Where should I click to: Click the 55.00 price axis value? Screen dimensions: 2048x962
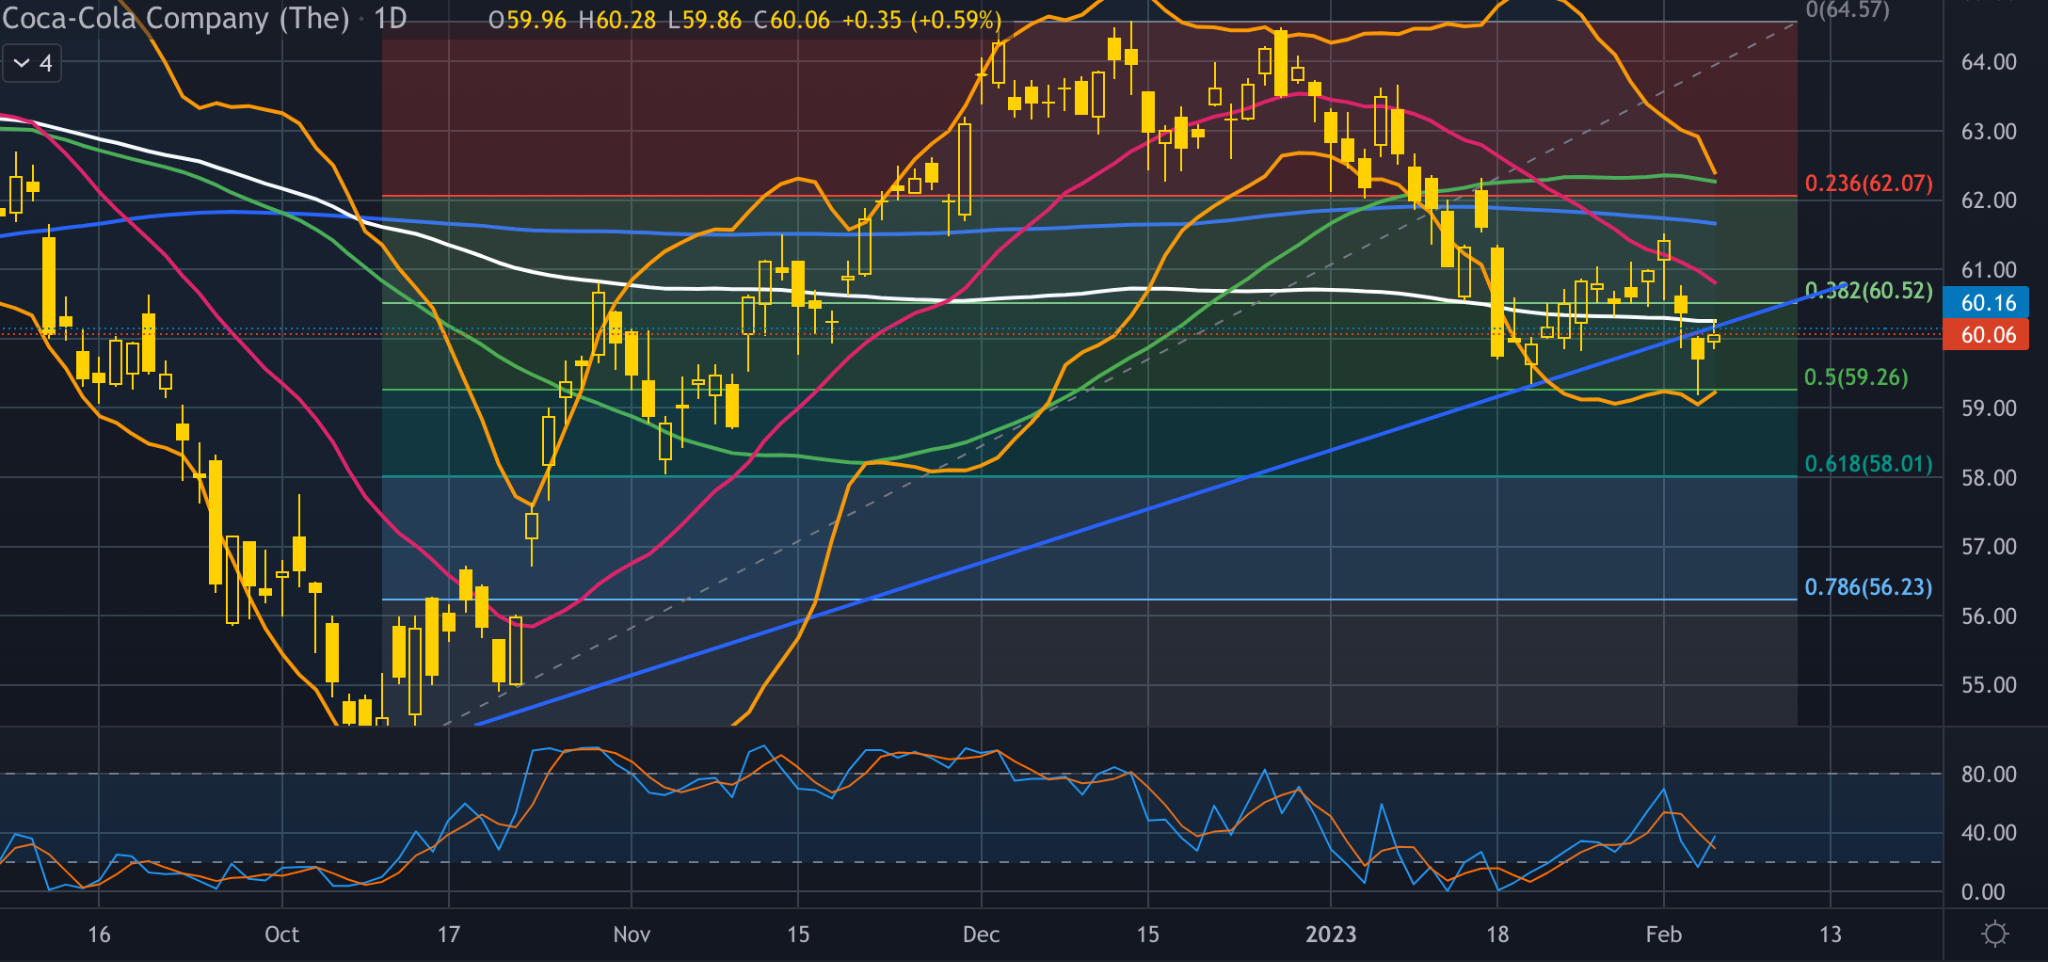1988,685
